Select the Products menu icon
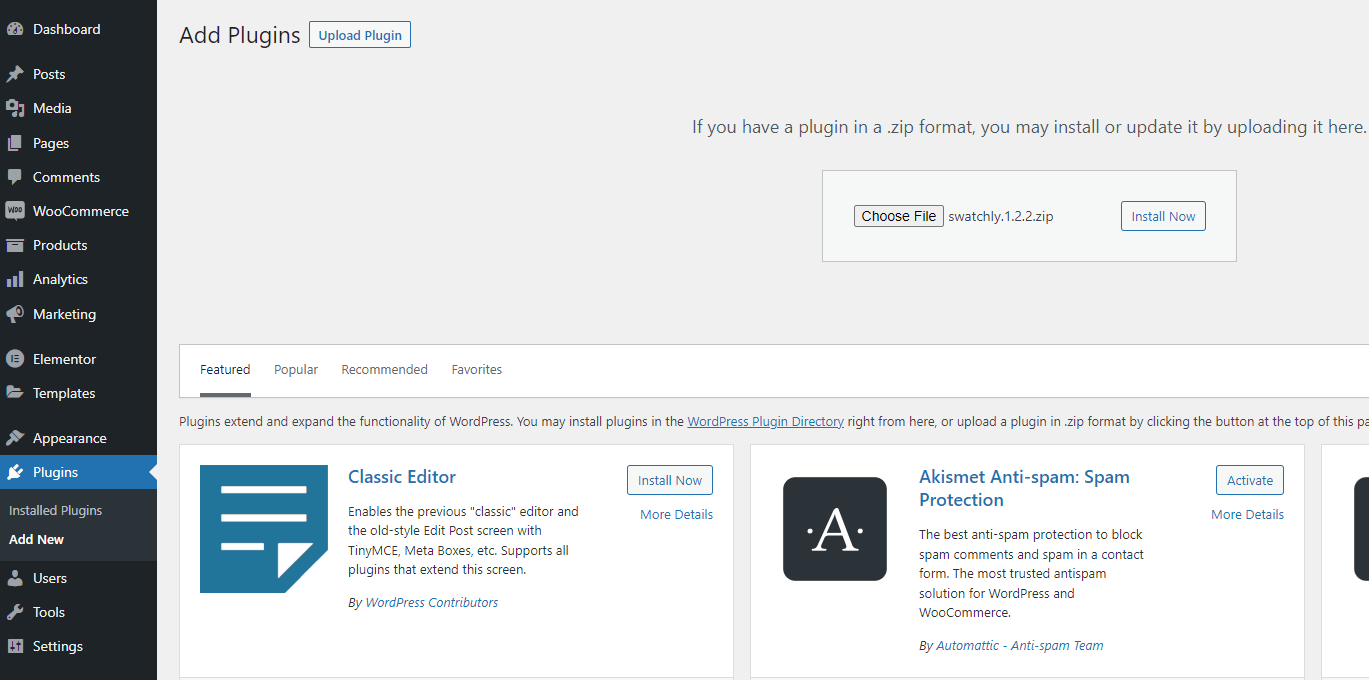Image resolution: width=1369 pixels, height=680 pixels. tap(16, 245)
